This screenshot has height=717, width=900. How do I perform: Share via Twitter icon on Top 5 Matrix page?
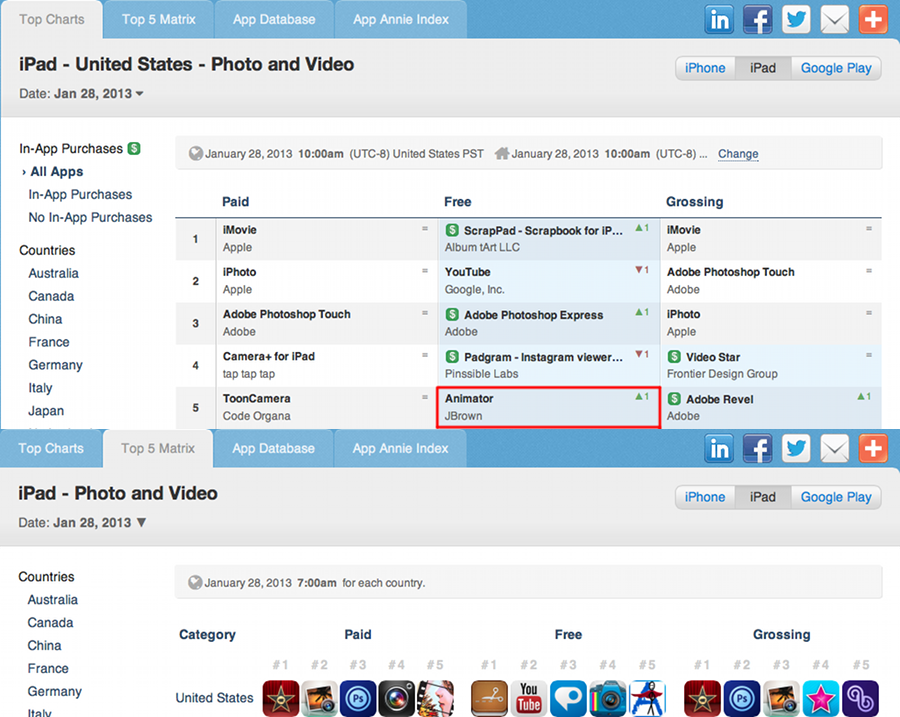pyautogui.click(x=796, y=448)
